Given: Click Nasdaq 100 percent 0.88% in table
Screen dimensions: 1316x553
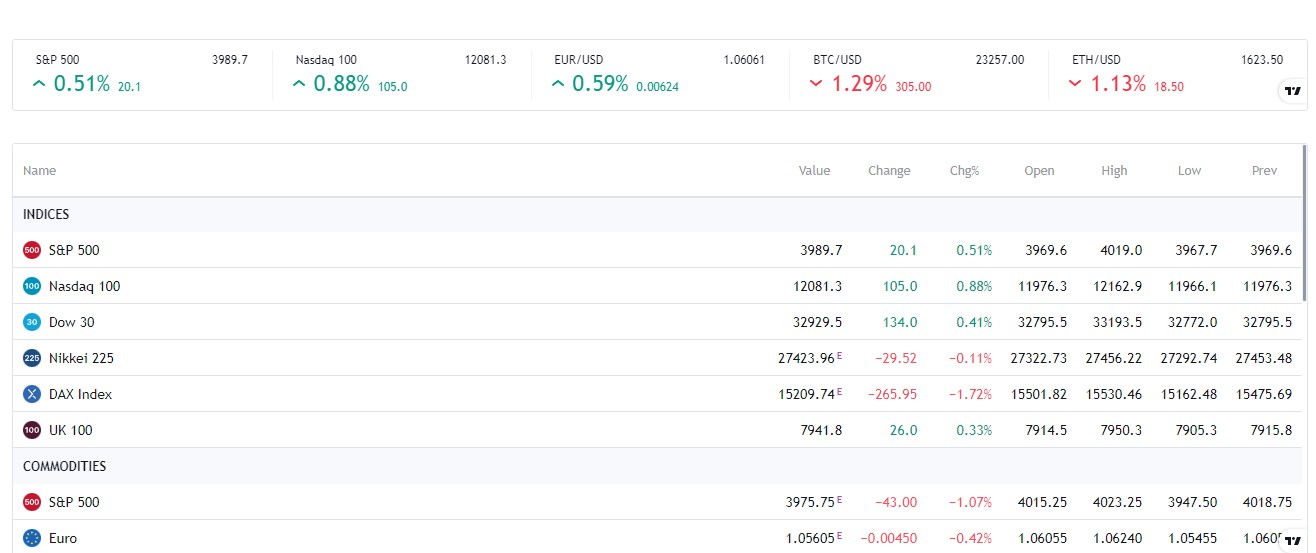Looking at the screenshot, I should pos(974,286).
